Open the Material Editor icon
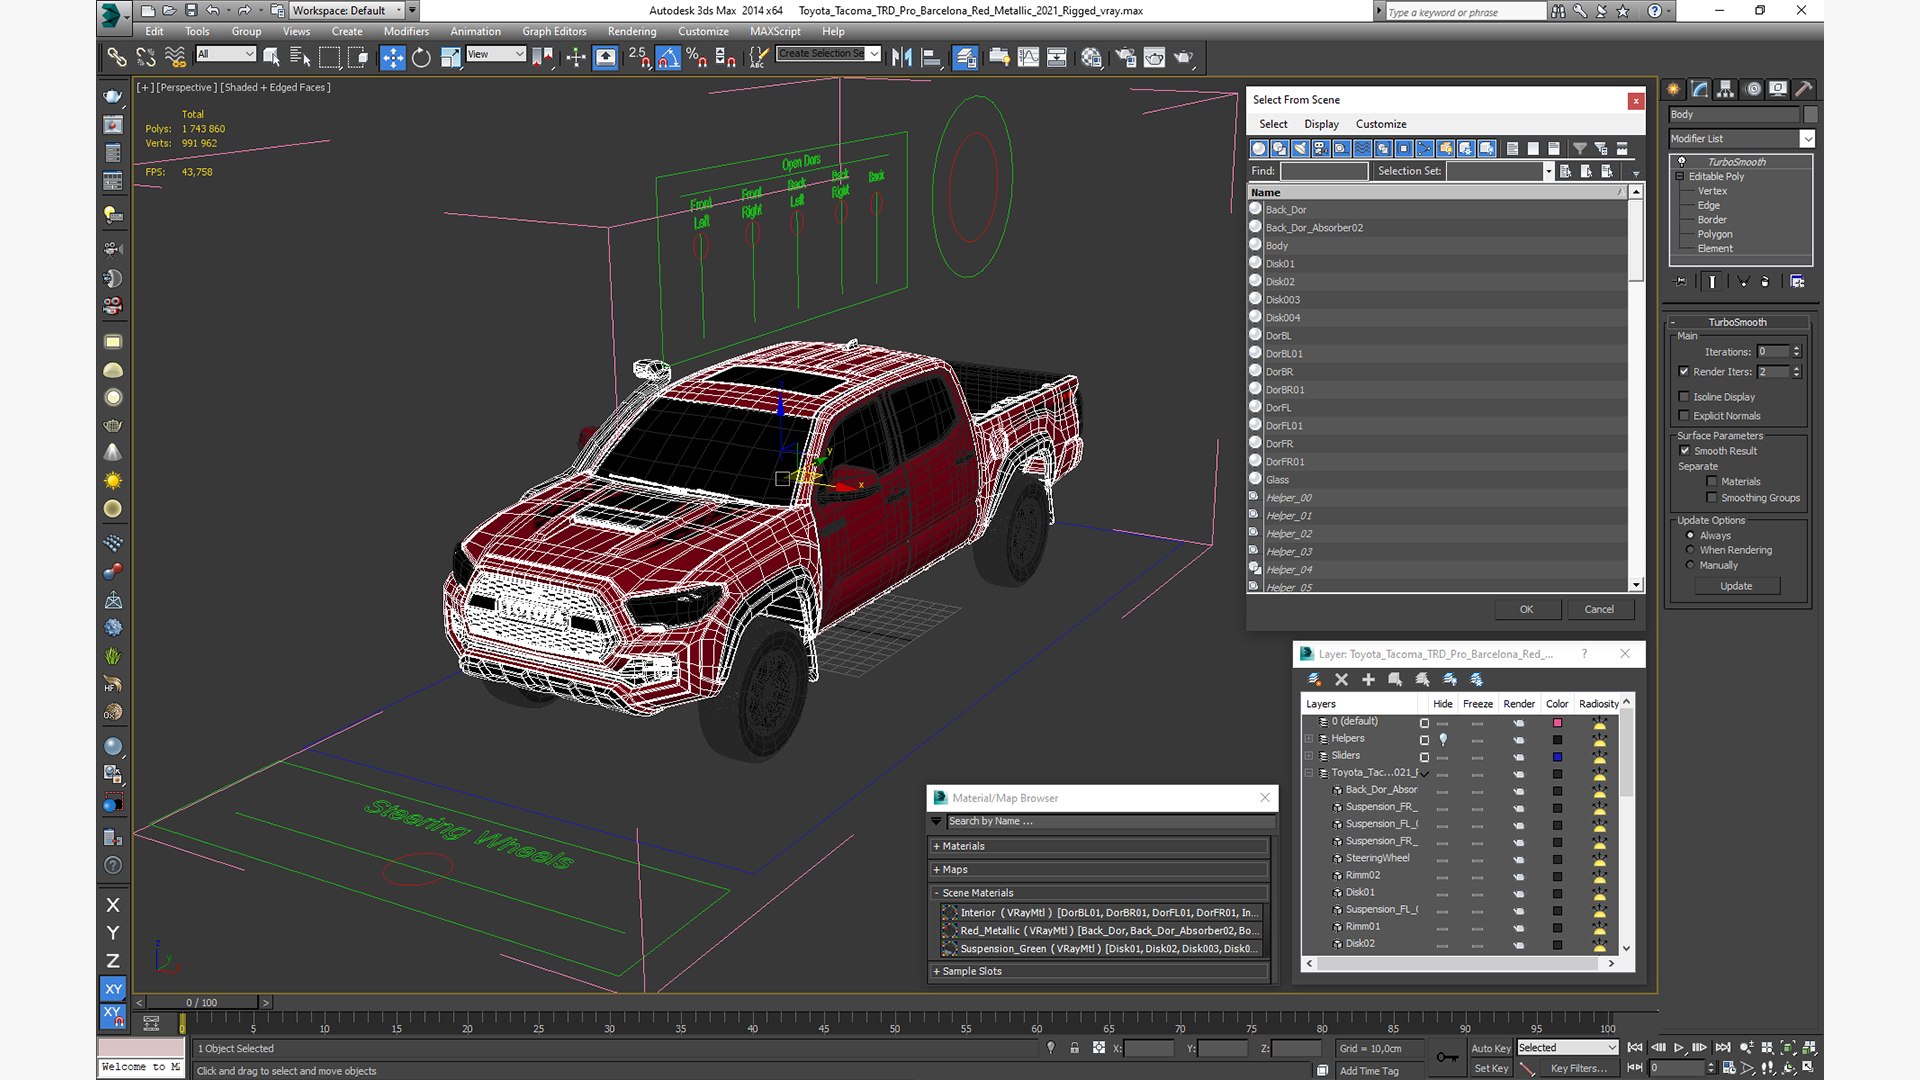This screenshot has height=1080, width=1920. [x=1091, y=57]
